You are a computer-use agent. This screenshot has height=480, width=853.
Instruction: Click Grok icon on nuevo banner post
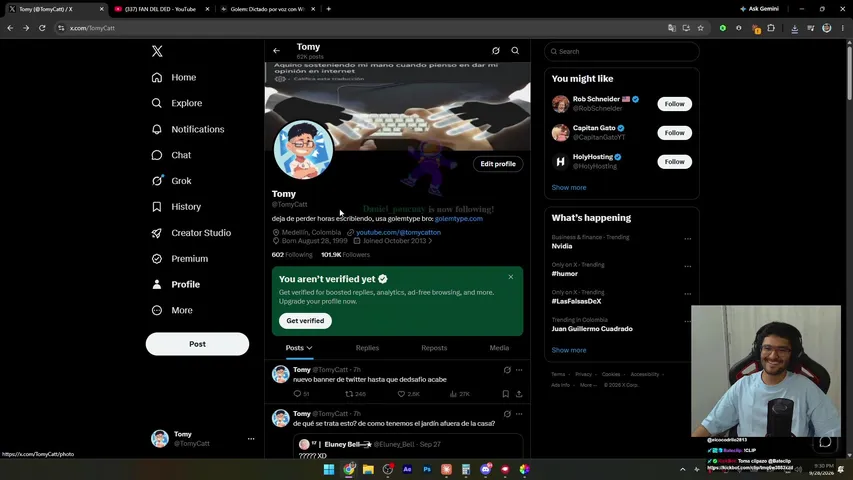pos(507,370)
